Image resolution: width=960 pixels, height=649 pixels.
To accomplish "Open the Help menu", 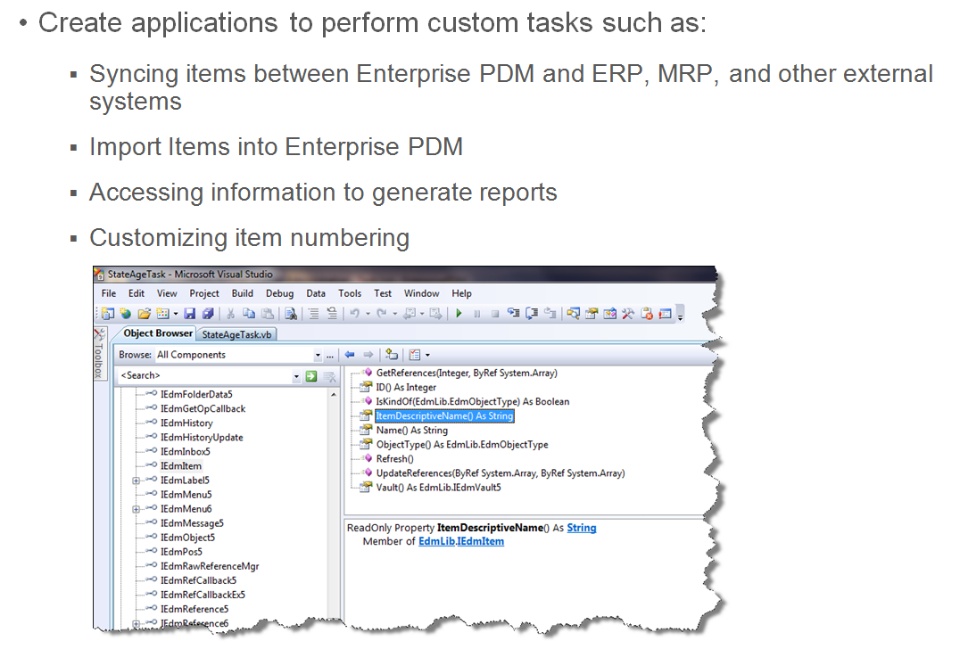I will click(462, 293).
